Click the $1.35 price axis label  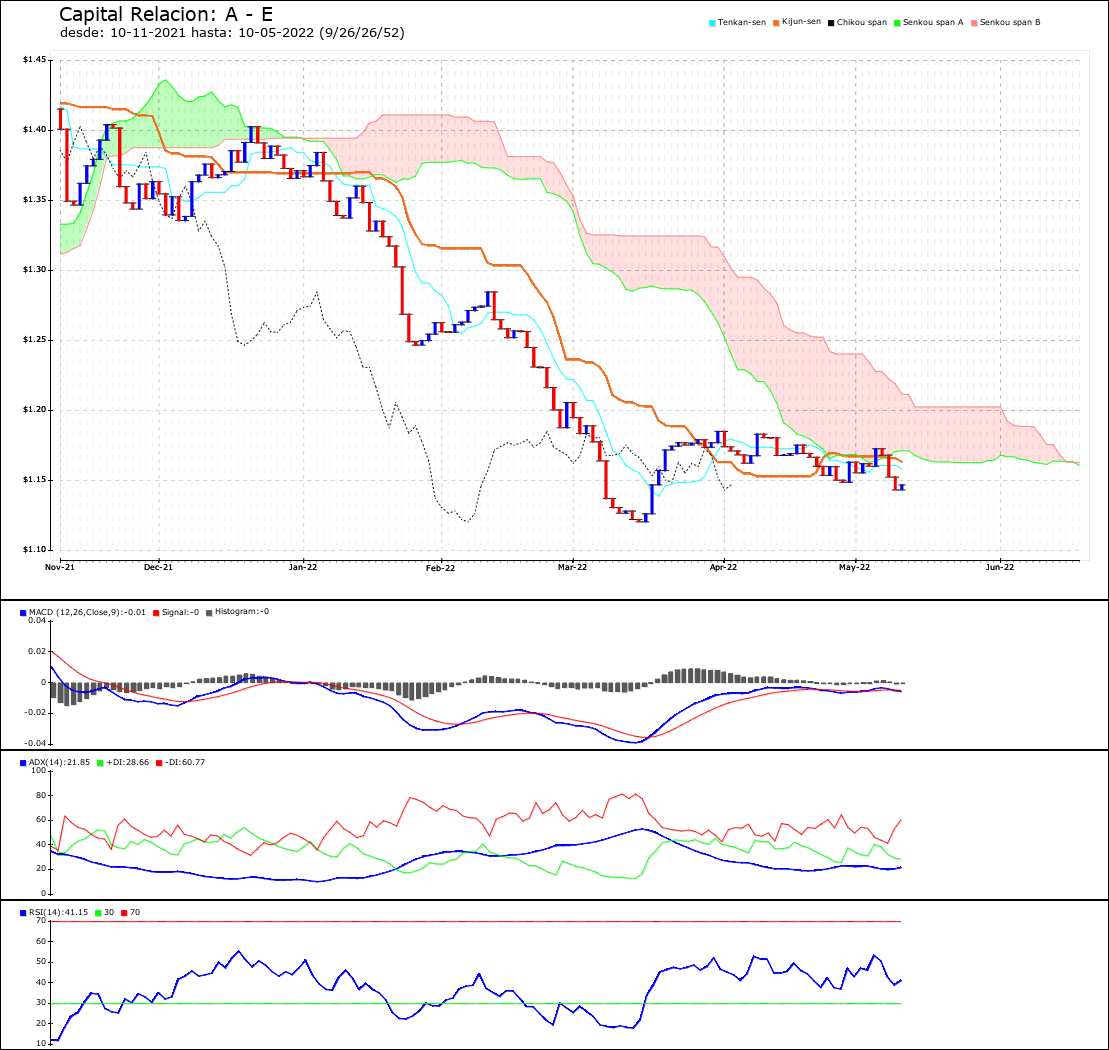click(35, 199)
